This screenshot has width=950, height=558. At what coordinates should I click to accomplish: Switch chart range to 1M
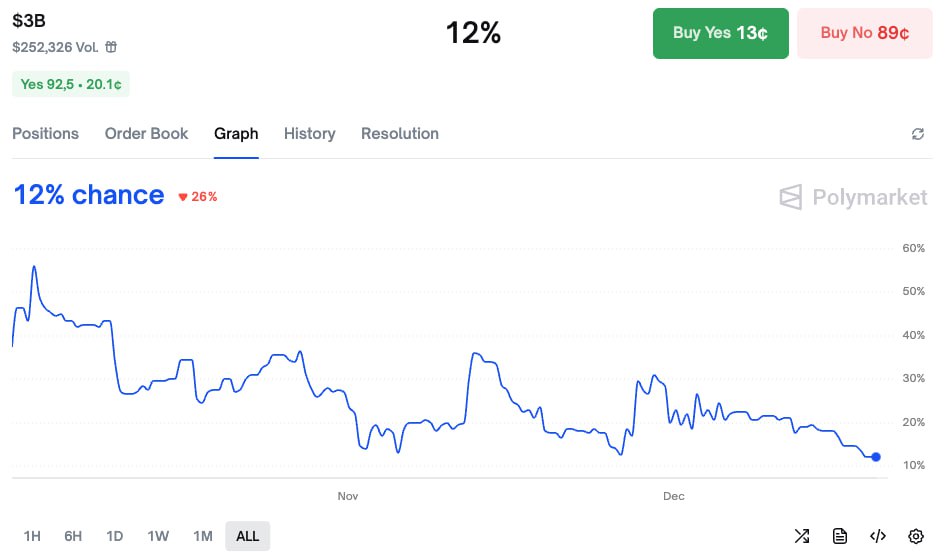click(203, 536)
